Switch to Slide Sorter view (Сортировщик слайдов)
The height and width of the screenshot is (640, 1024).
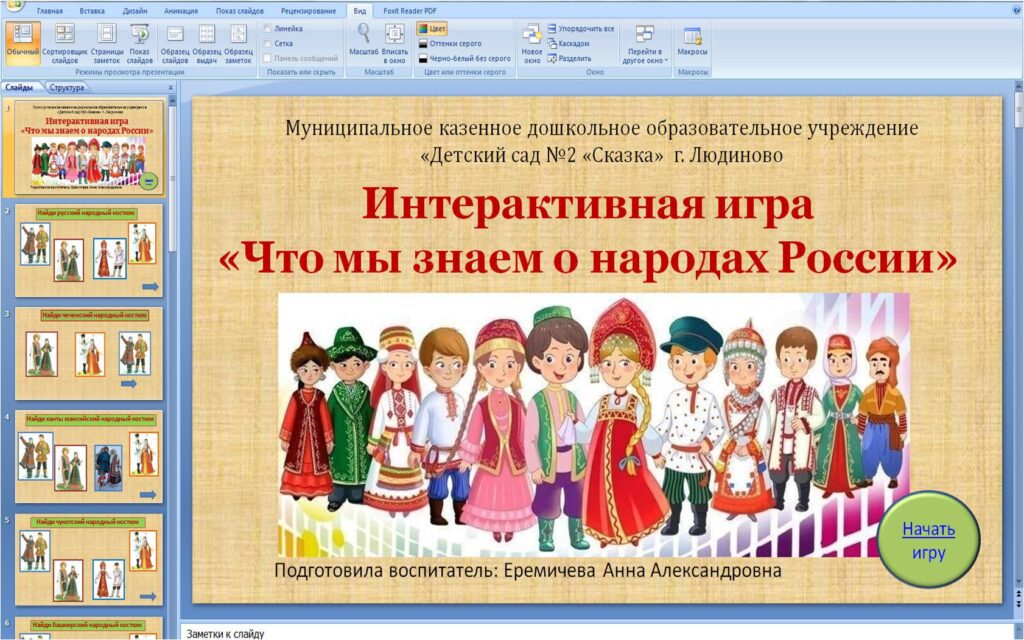(64, 45)
